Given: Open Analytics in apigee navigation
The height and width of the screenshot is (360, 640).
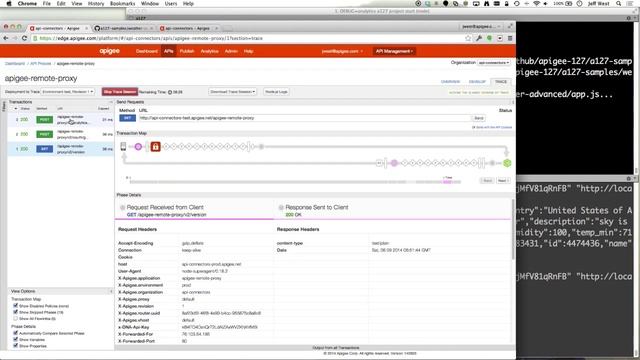Looking at the screenshot, I should click(x=209, y=51).
